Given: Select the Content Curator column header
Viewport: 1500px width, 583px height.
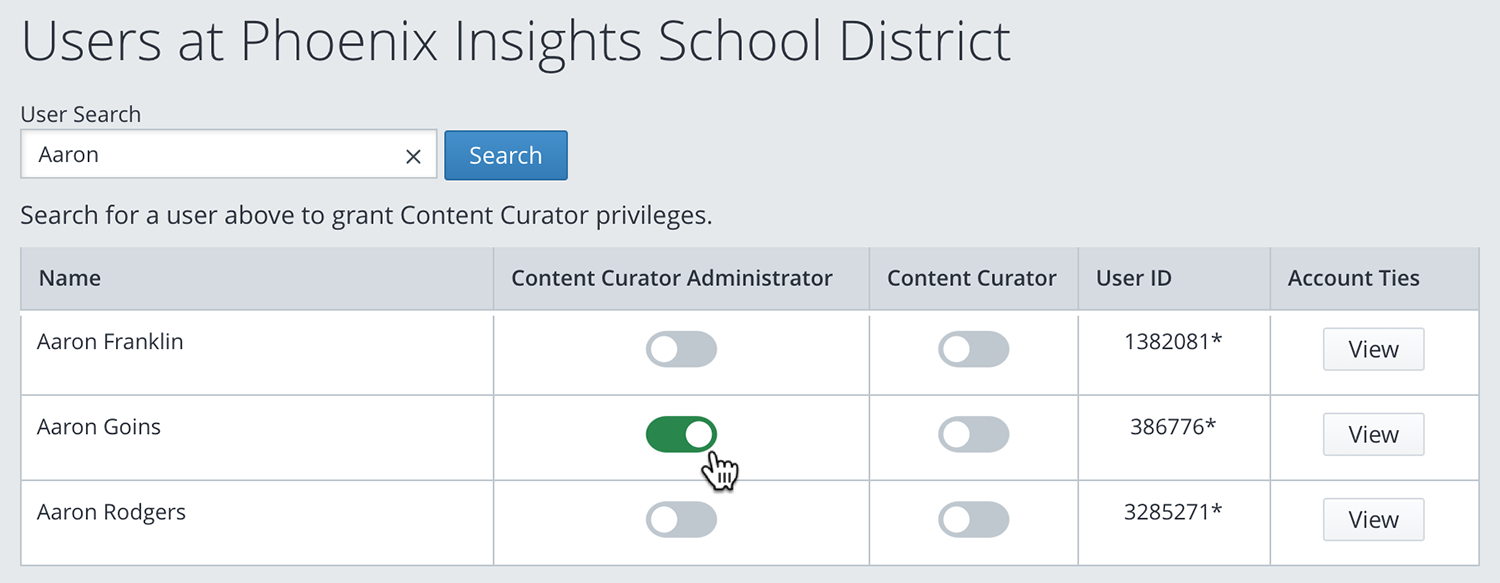Looking at the screenshot, I should 972,278.
